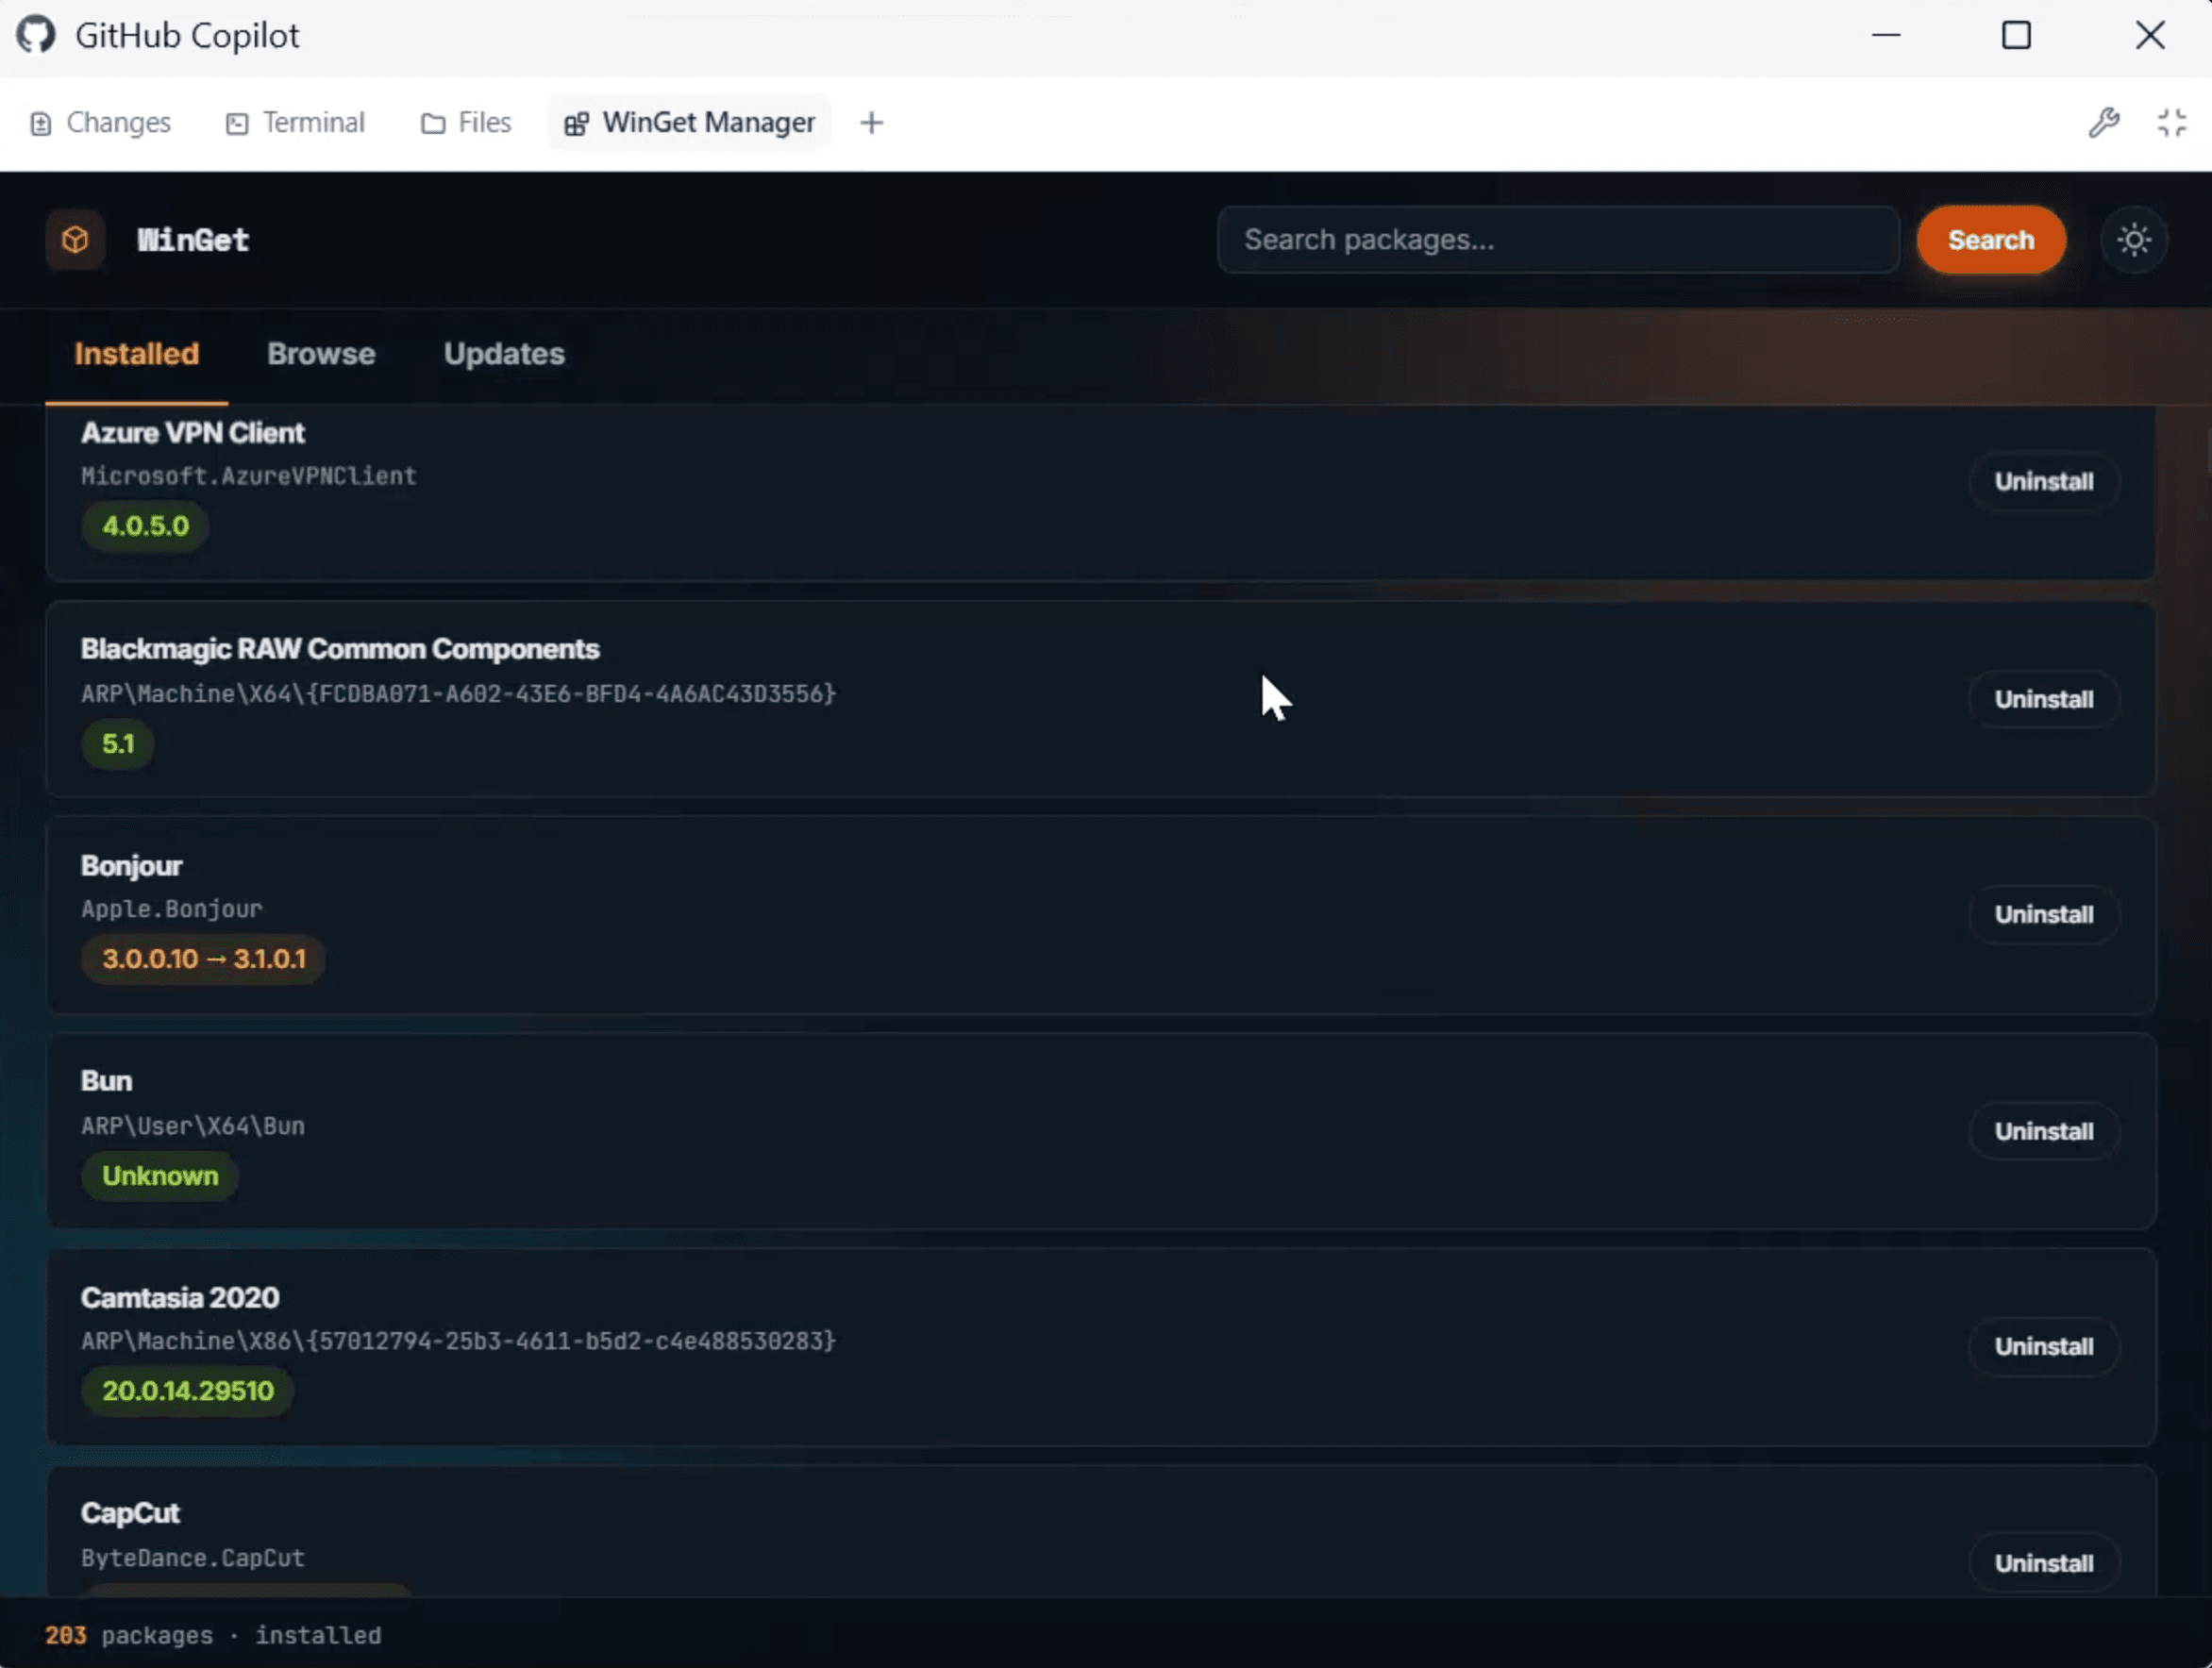2212x1668 pixels.
Task: Click the Bonjour package title
Action: pyautogui.click(x=131, y=866)
